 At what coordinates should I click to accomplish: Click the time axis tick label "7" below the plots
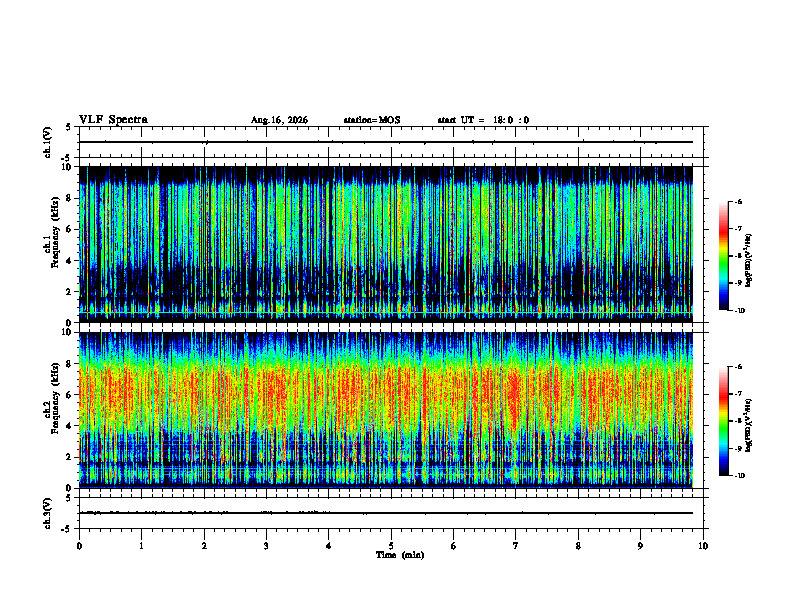[x=516, y=546]
